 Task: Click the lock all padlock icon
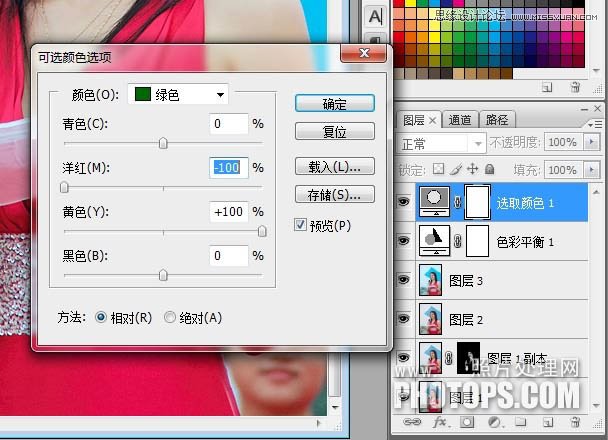pyautogui.click(x=490, y=169)
